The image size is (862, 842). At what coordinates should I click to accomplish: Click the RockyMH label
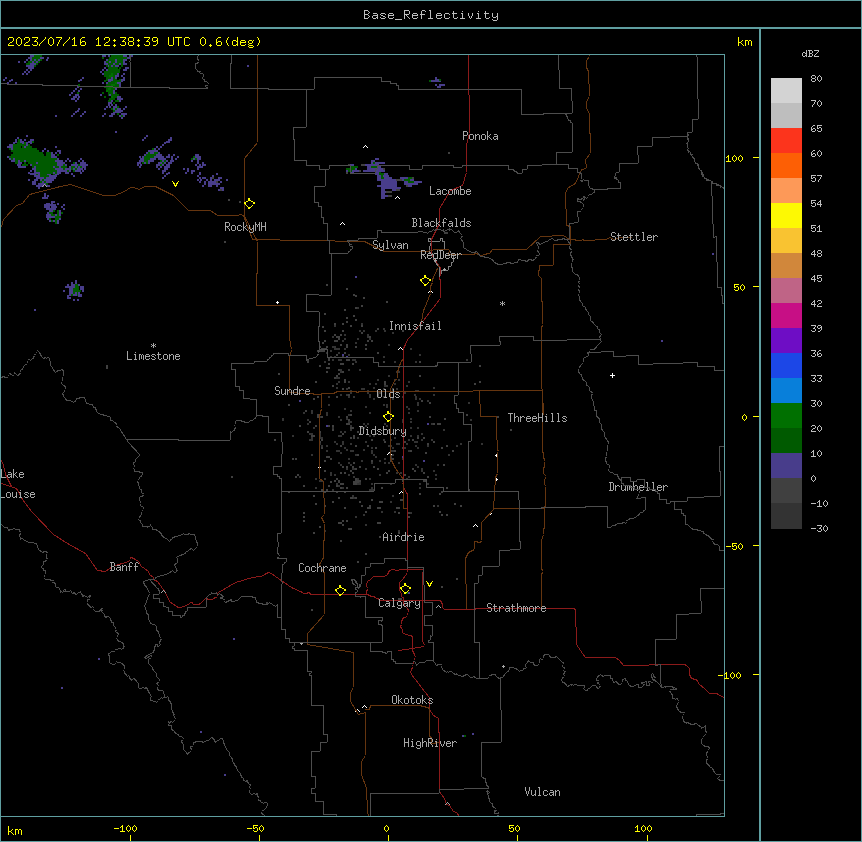(245, 227)
